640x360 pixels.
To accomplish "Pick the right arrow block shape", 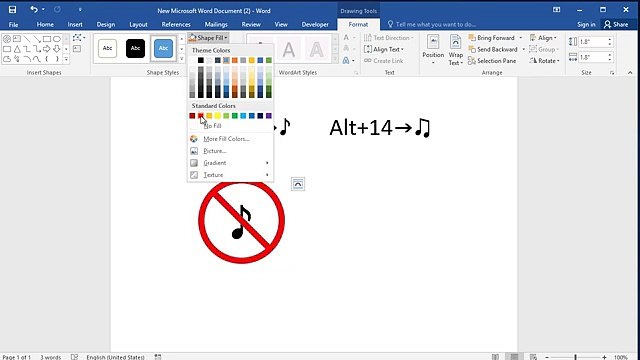I will tap(47, 49).
